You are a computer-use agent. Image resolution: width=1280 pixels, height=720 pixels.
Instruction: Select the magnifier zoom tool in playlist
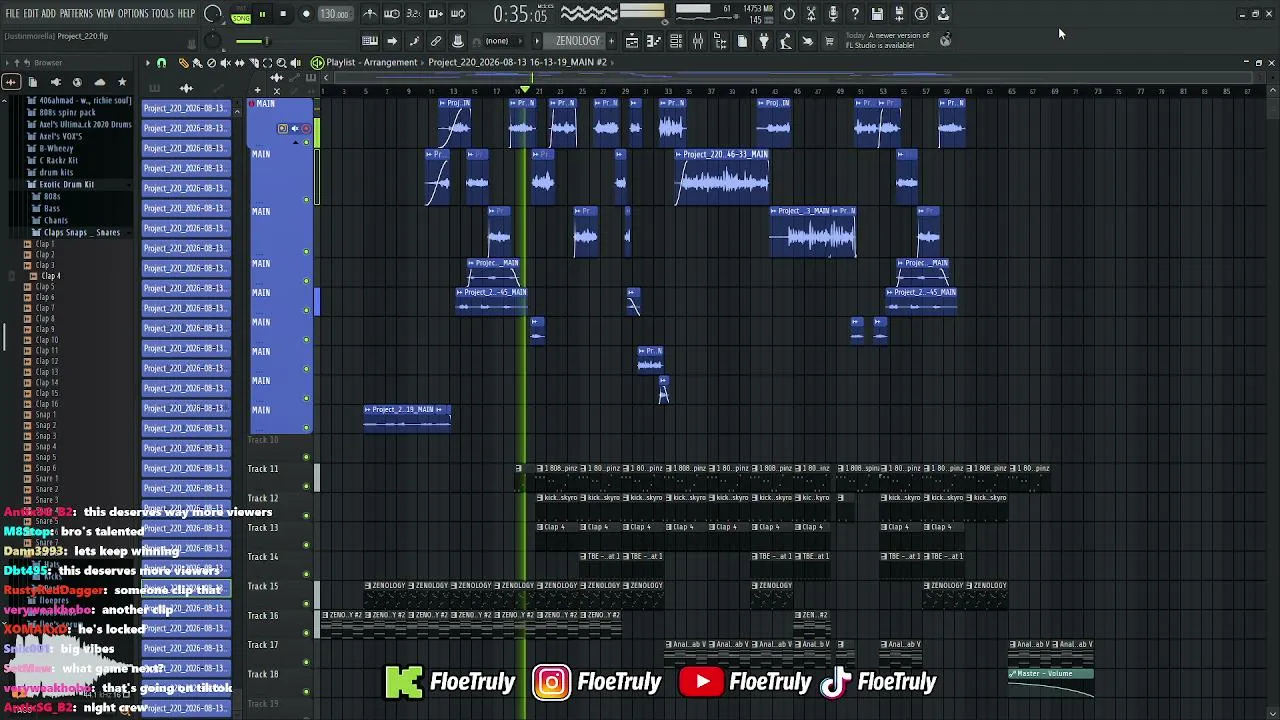pyautogui.click(x=281, y=63)
